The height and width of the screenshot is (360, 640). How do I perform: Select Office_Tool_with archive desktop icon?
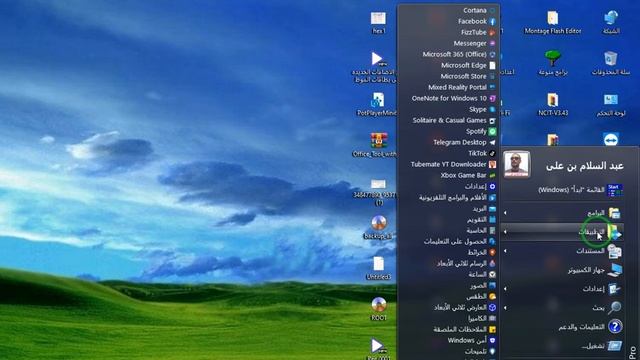(x=375, y=145)
